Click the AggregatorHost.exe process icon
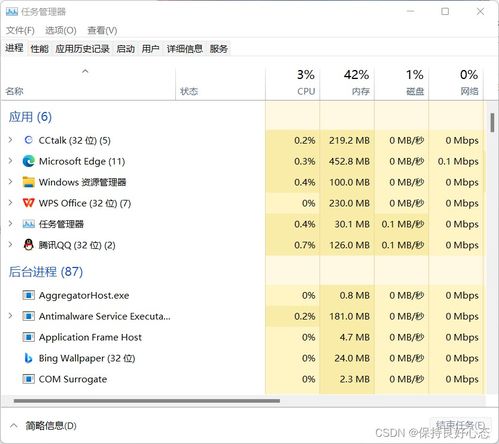This screenshot has height=444, width=499. click(x=29, y=295)
